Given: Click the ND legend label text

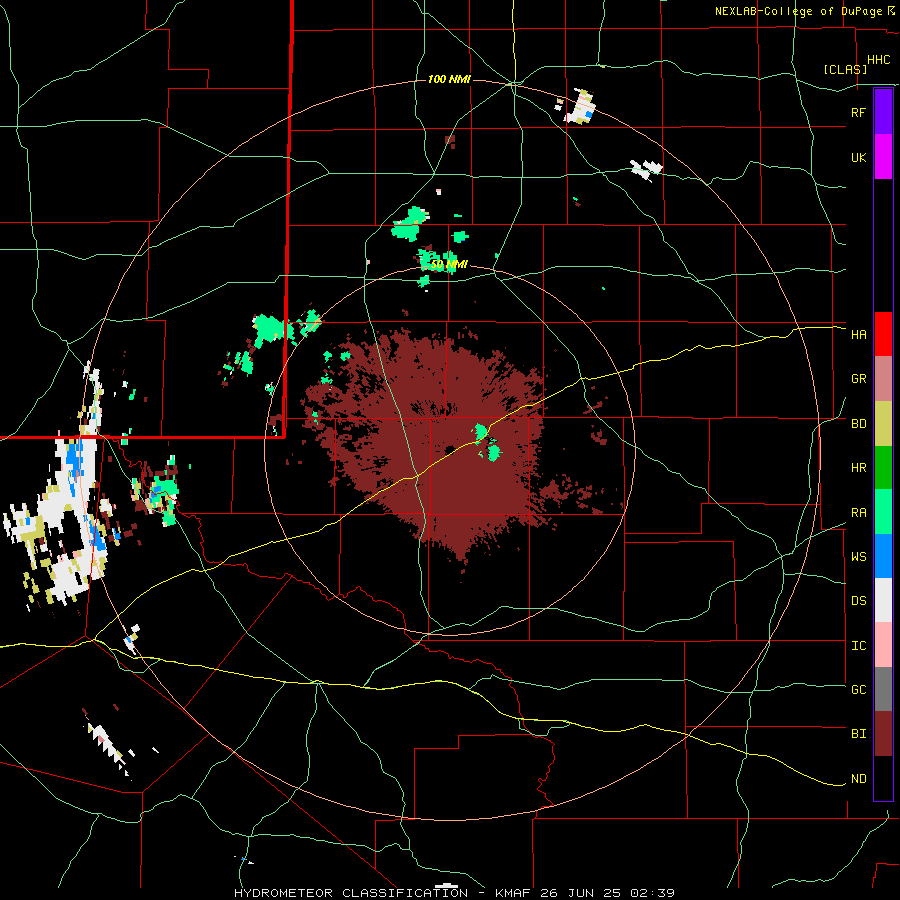Looking at the screenshot, I should (x=858, y=779).
